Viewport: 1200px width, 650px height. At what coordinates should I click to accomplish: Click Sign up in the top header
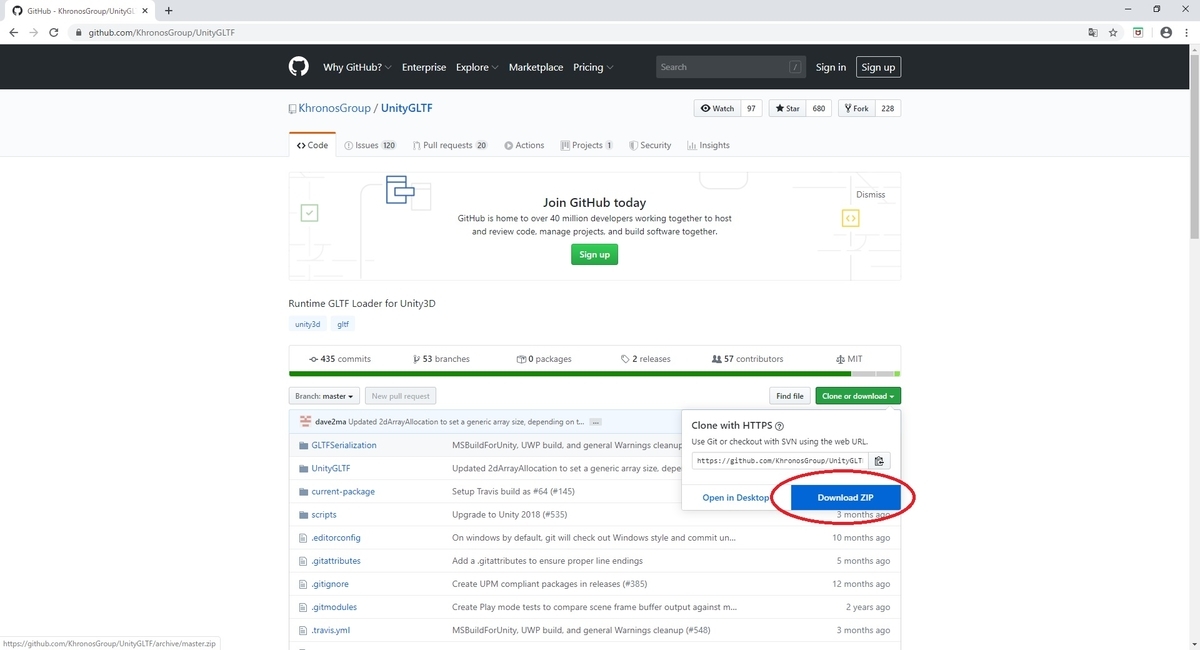point(878,67)
